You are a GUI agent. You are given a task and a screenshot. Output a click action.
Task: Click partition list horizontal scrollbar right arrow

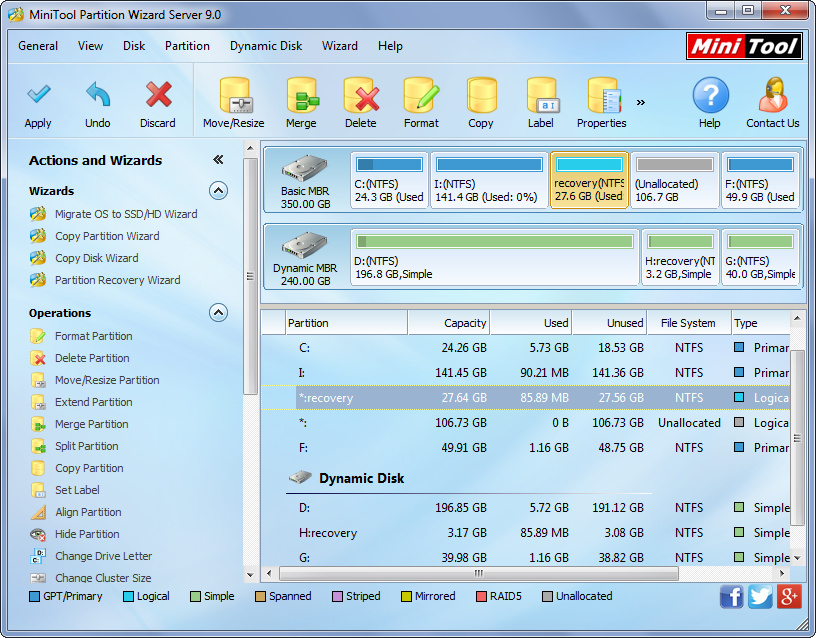pyautogui.click(x=782, y=573)
